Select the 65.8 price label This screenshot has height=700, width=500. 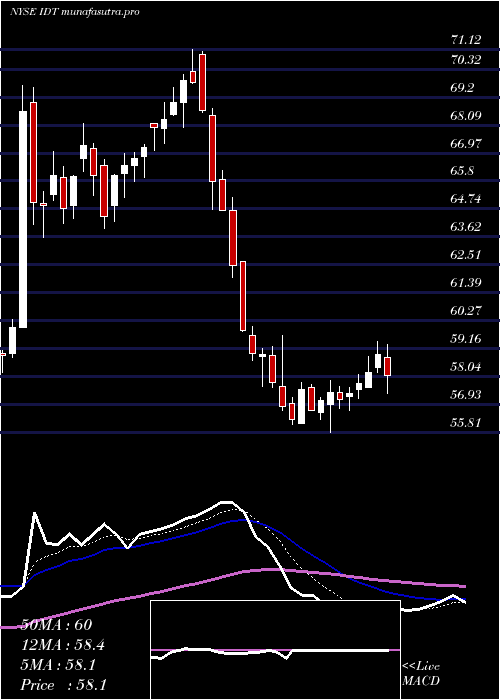(462, 171)
